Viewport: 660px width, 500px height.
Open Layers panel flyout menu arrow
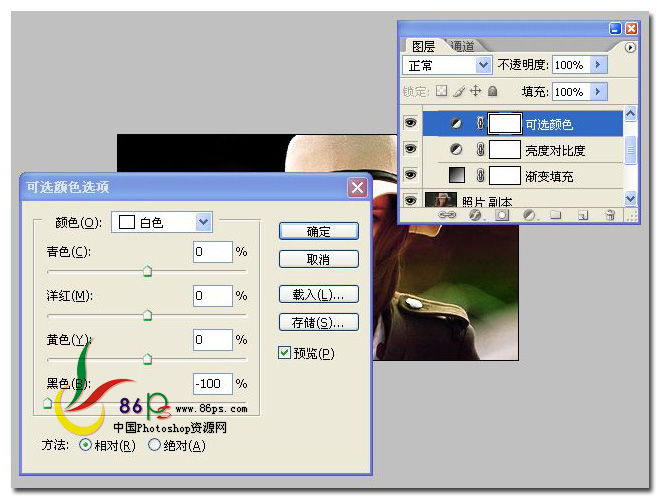[x=630, y=47]
